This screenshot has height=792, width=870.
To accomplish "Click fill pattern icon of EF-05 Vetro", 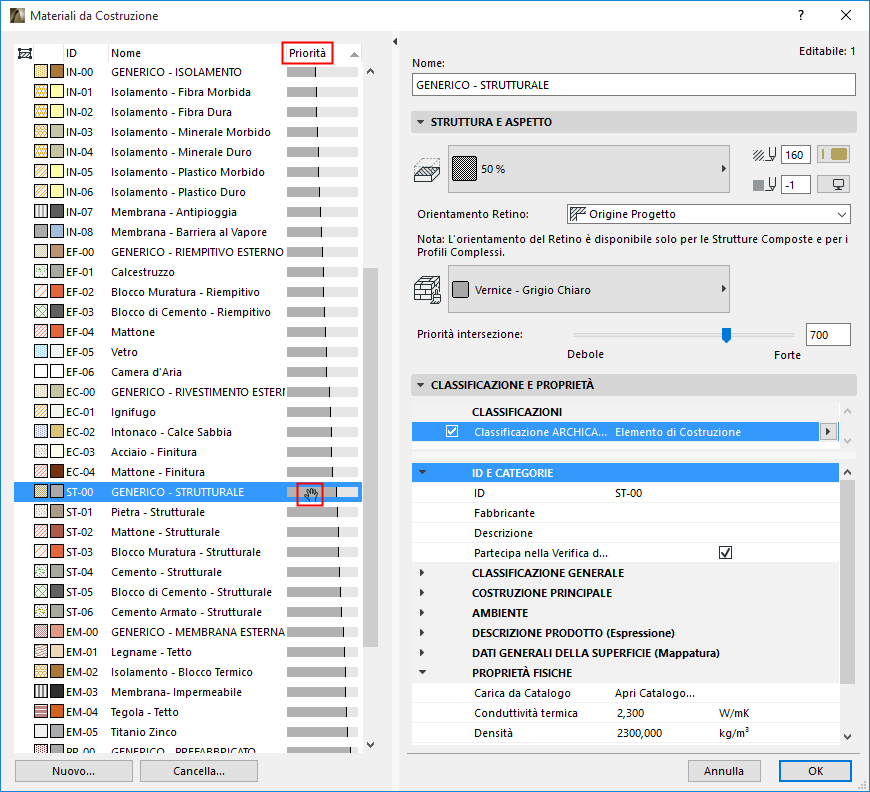I will pyautogui.click(x=41, y=351).
